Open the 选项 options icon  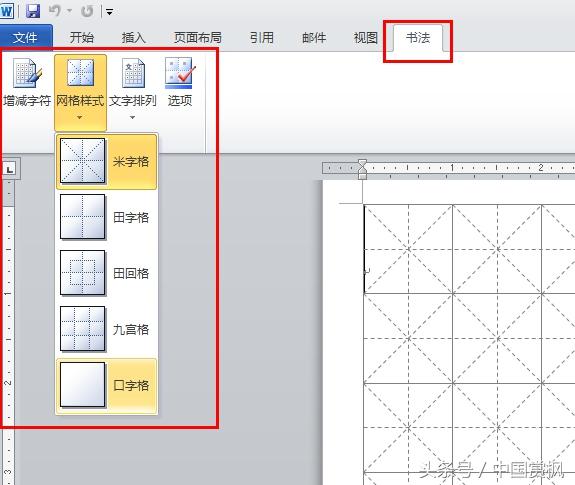click(180, 82)
